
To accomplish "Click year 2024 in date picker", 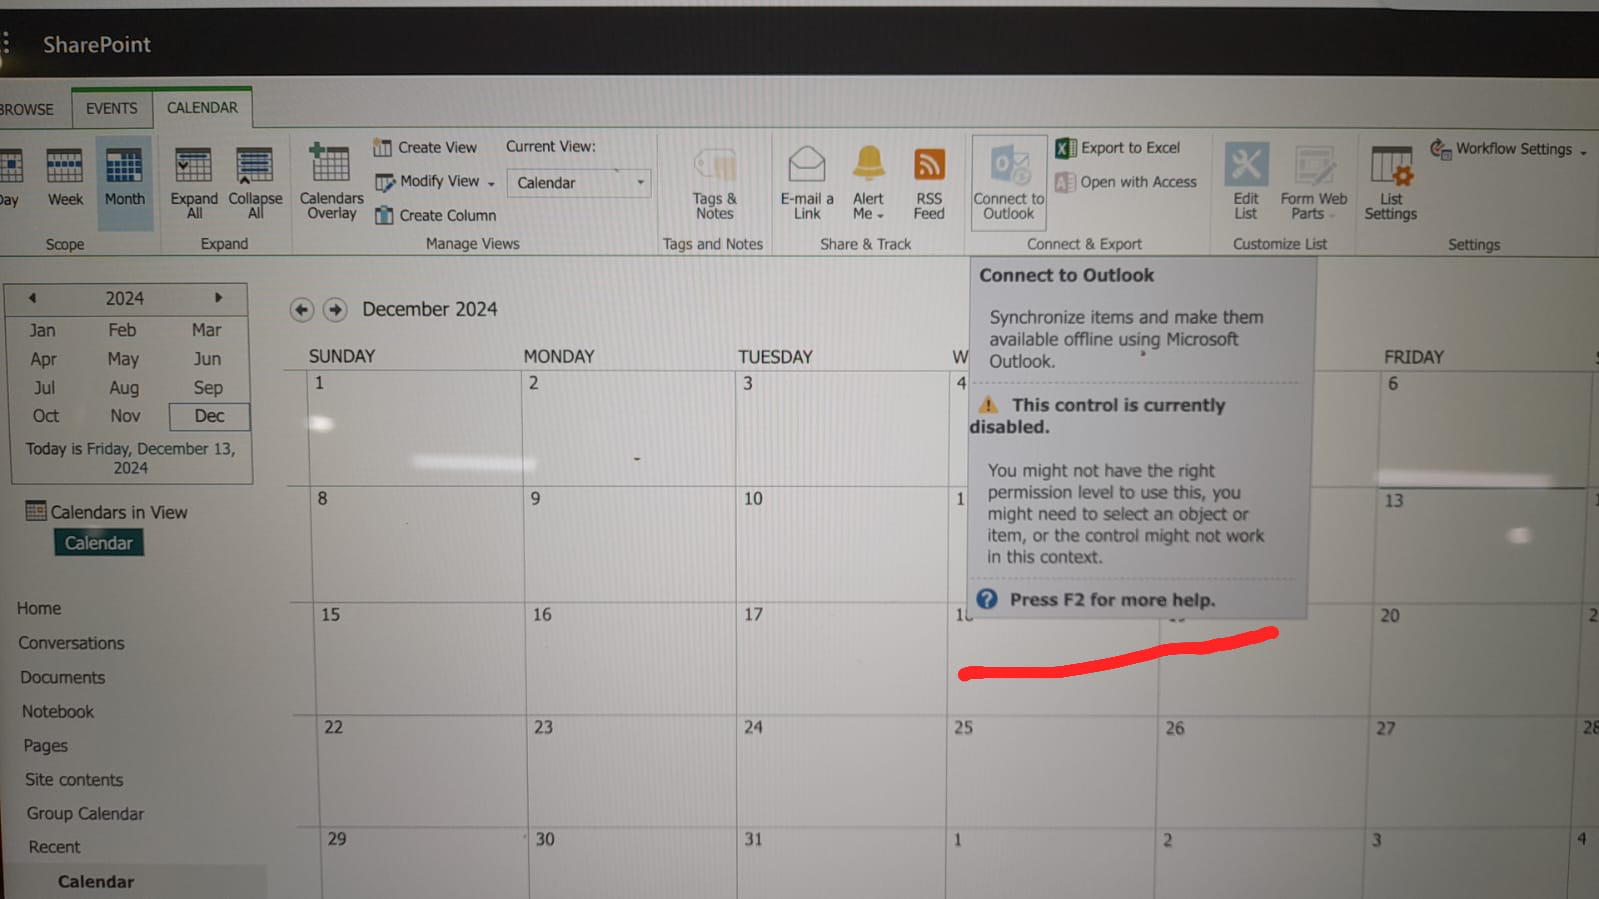I will click(x=124, y=298).
